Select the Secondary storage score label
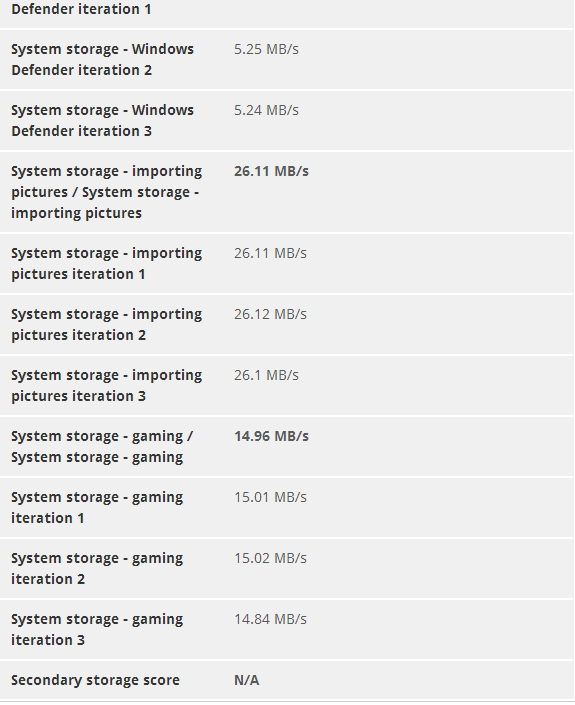Image resolution: width=575 pixels, height=705 pixels. pyautogui.click(x=95, y=680)
